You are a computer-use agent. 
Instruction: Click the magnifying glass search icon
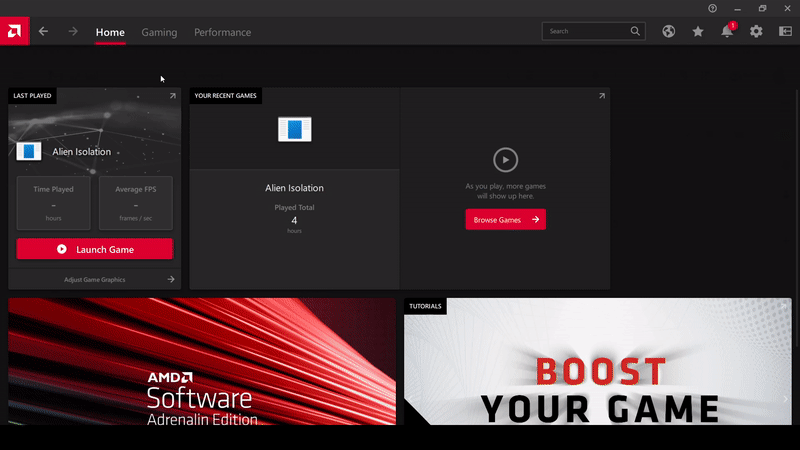tap(635, 31)
